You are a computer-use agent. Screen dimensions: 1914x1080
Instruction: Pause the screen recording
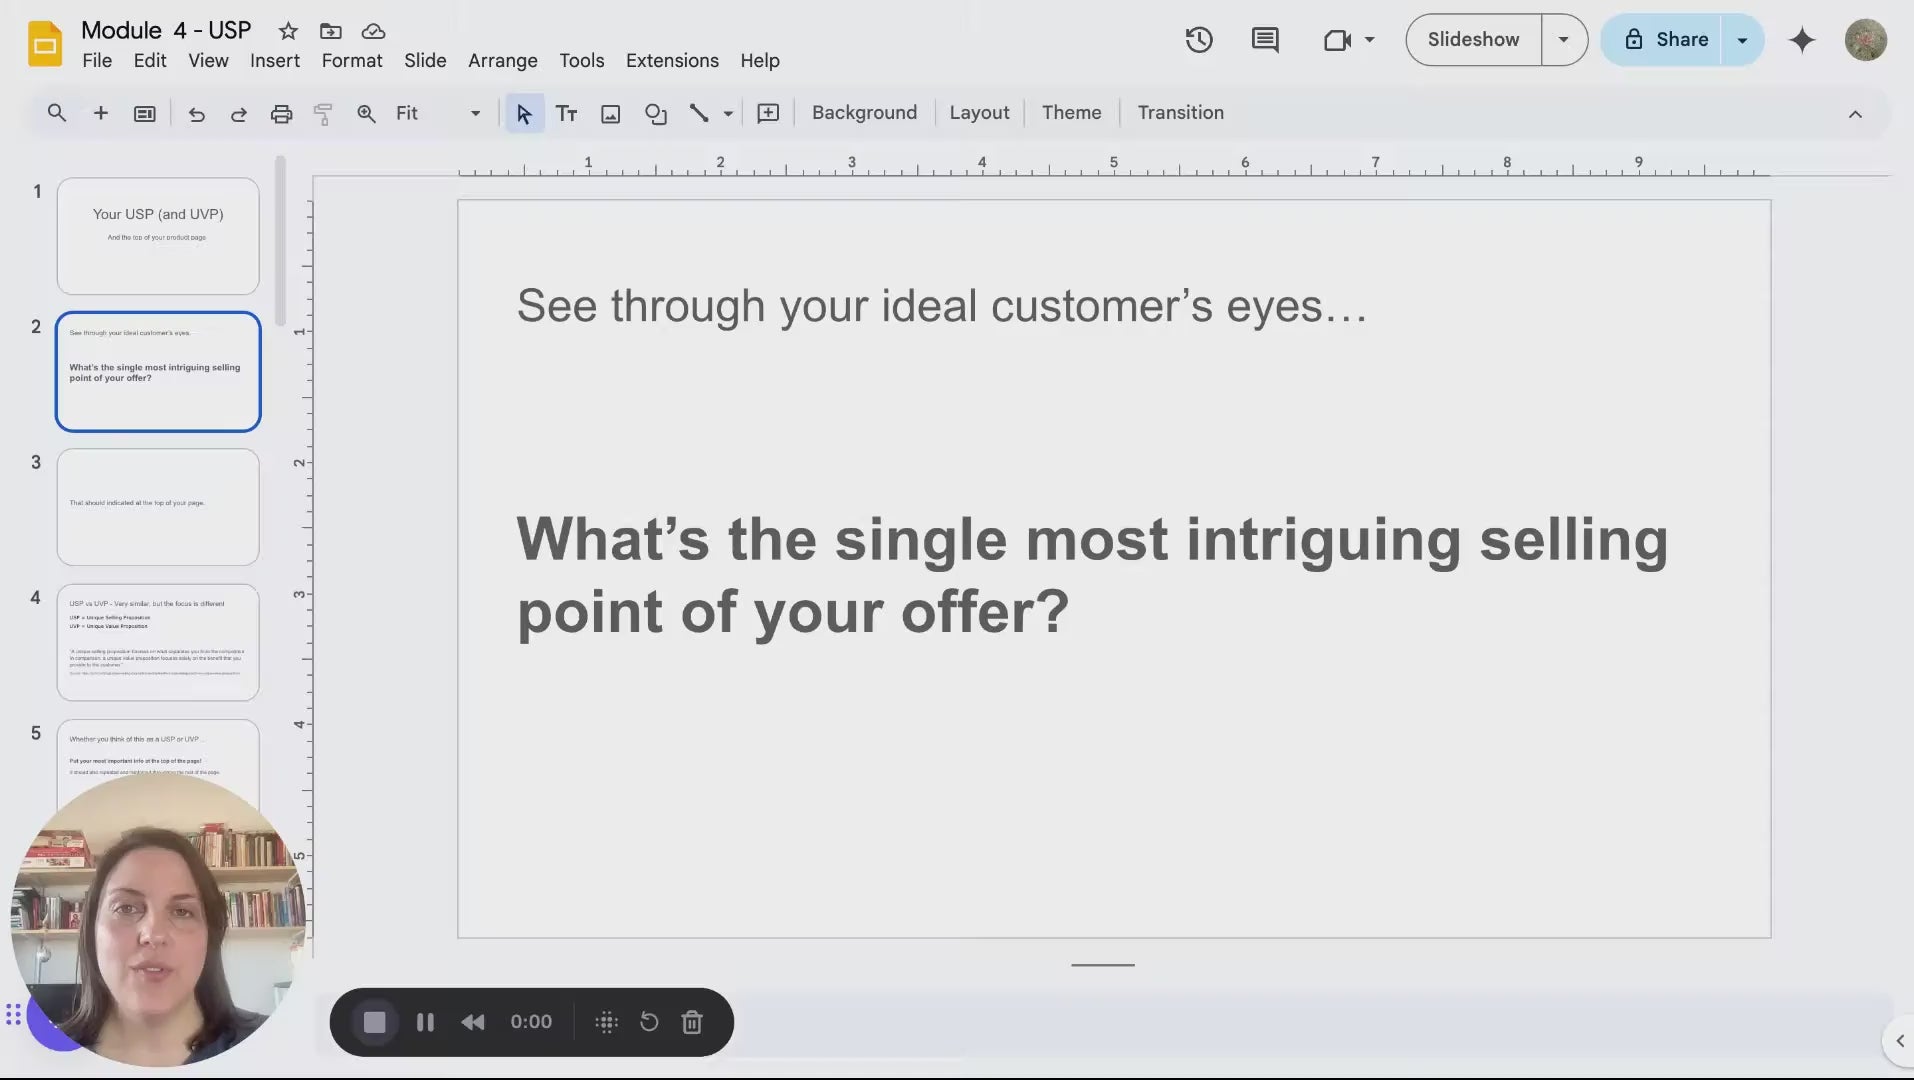point(425,1022)
